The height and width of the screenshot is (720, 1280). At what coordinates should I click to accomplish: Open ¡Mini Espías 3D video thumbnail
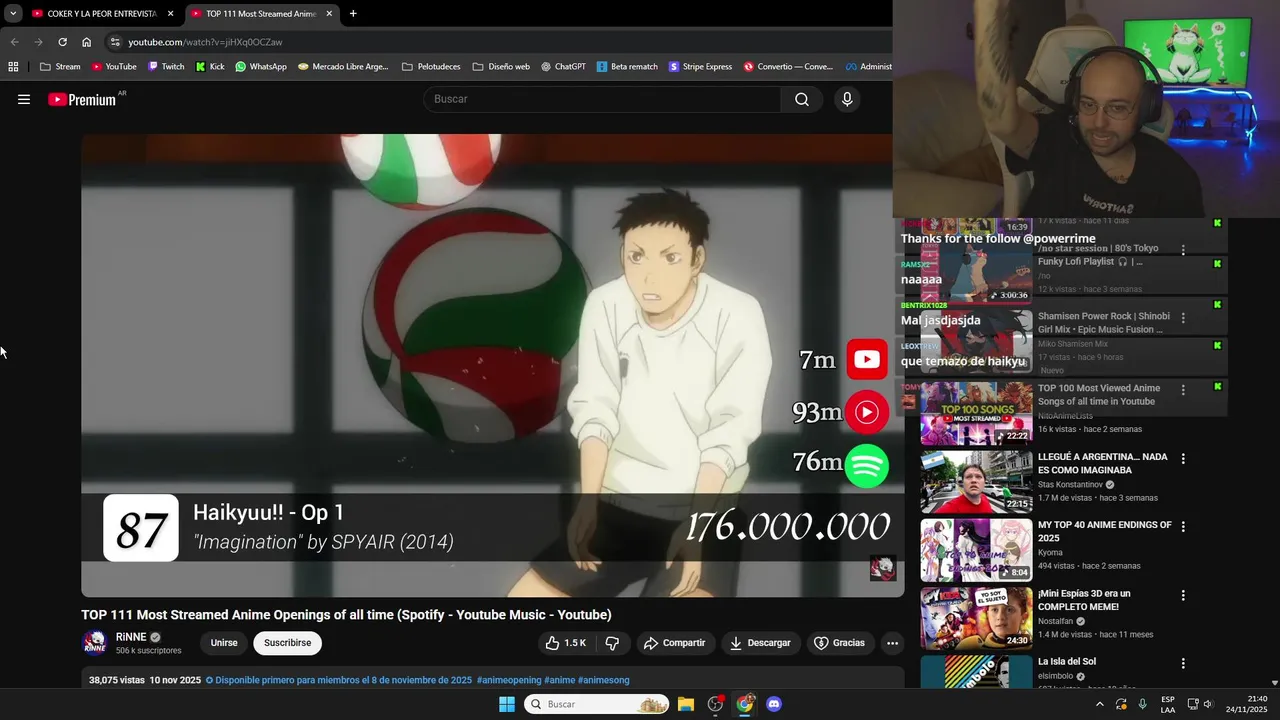pos(976,617)
